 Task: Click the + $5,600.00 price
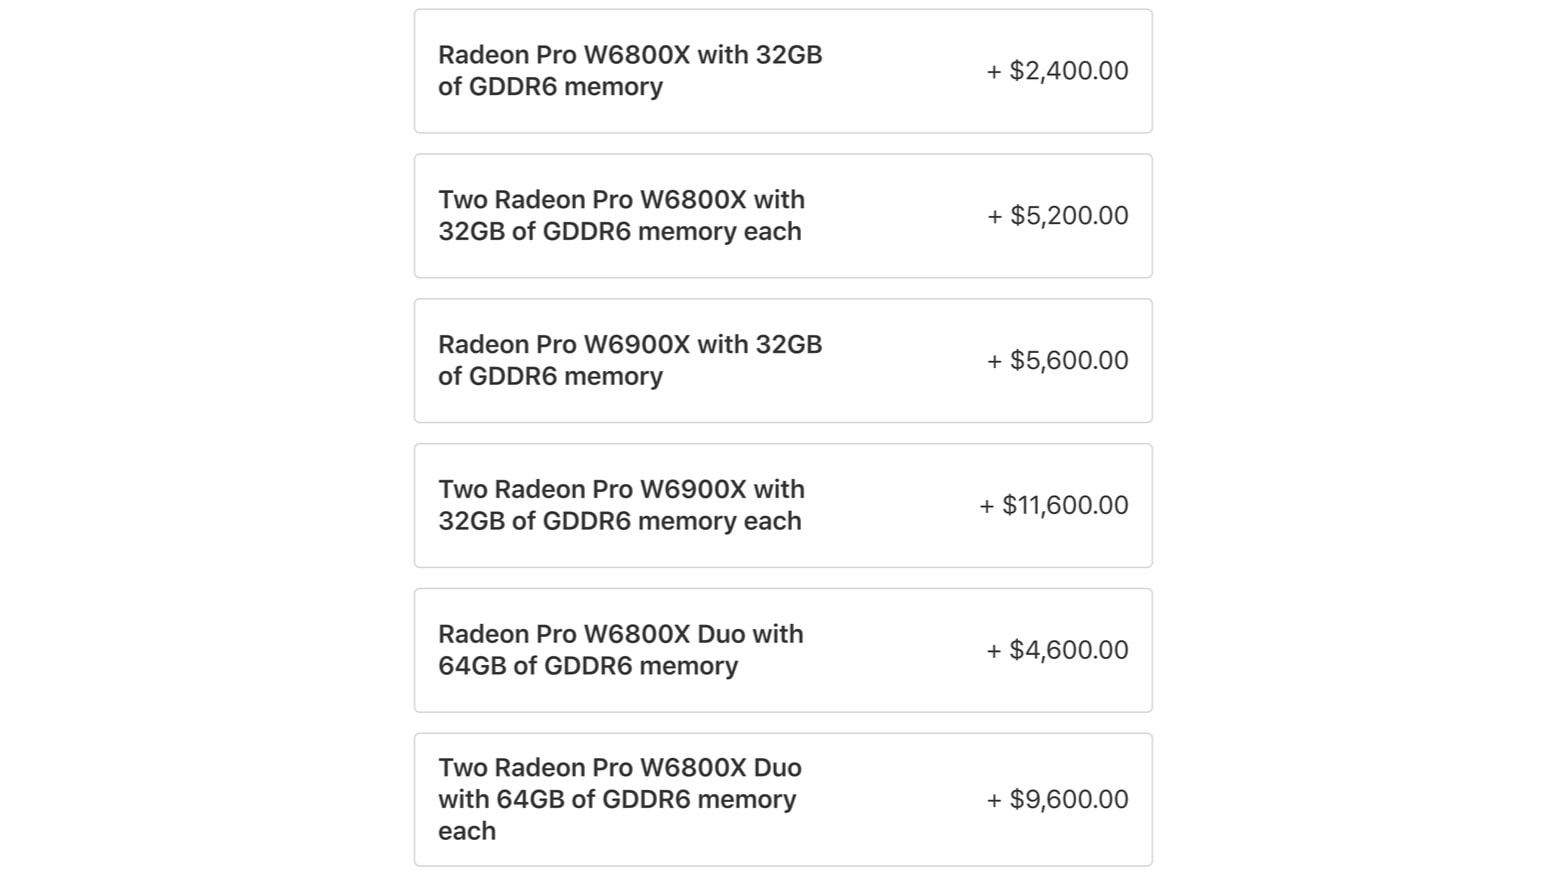click(1057, 361)
